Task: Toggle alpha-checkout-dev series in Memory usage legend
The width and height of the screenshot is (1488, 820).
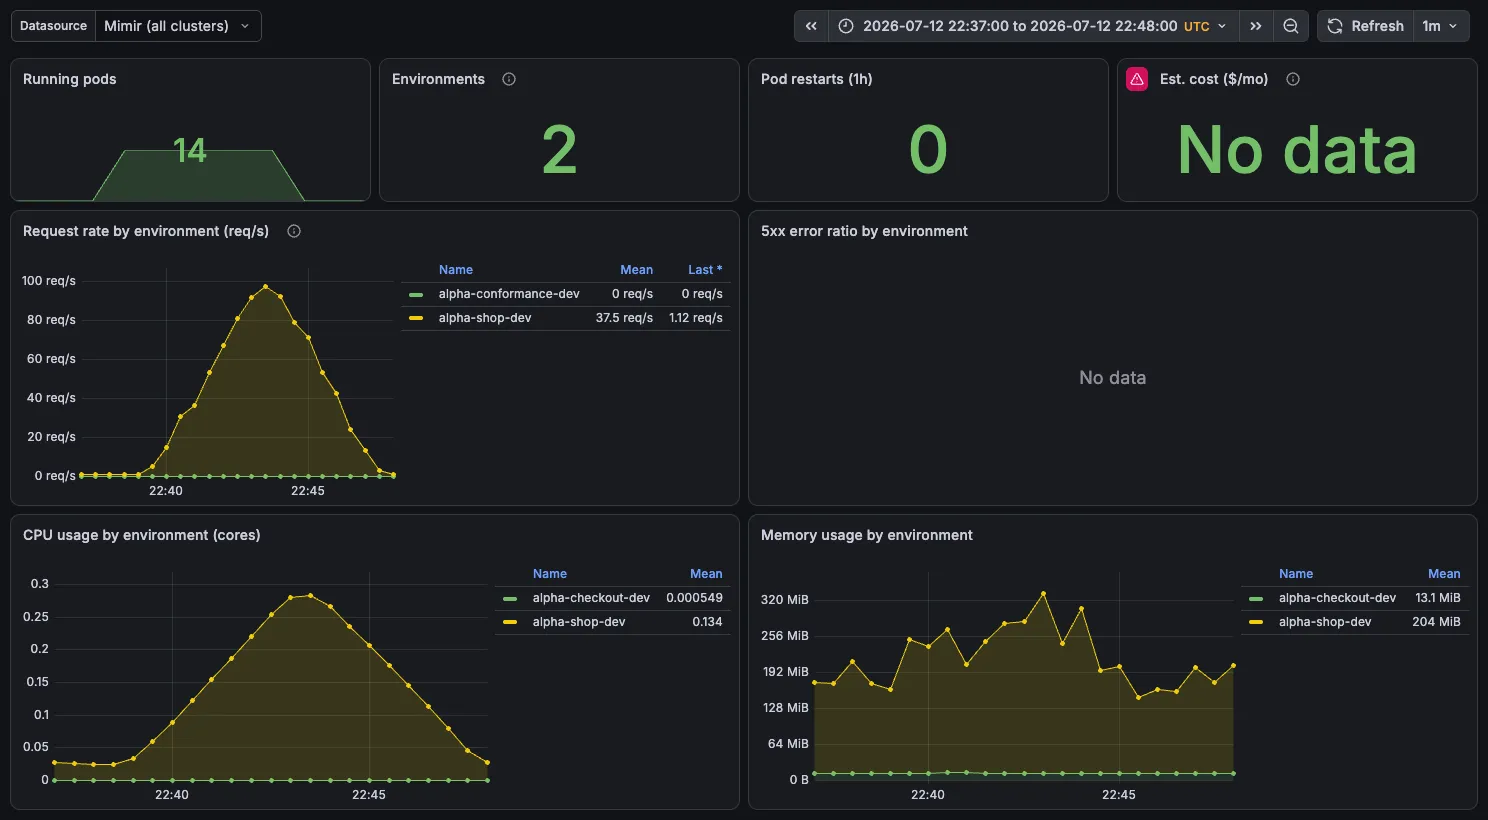Action: click(x=1337, y=598)
